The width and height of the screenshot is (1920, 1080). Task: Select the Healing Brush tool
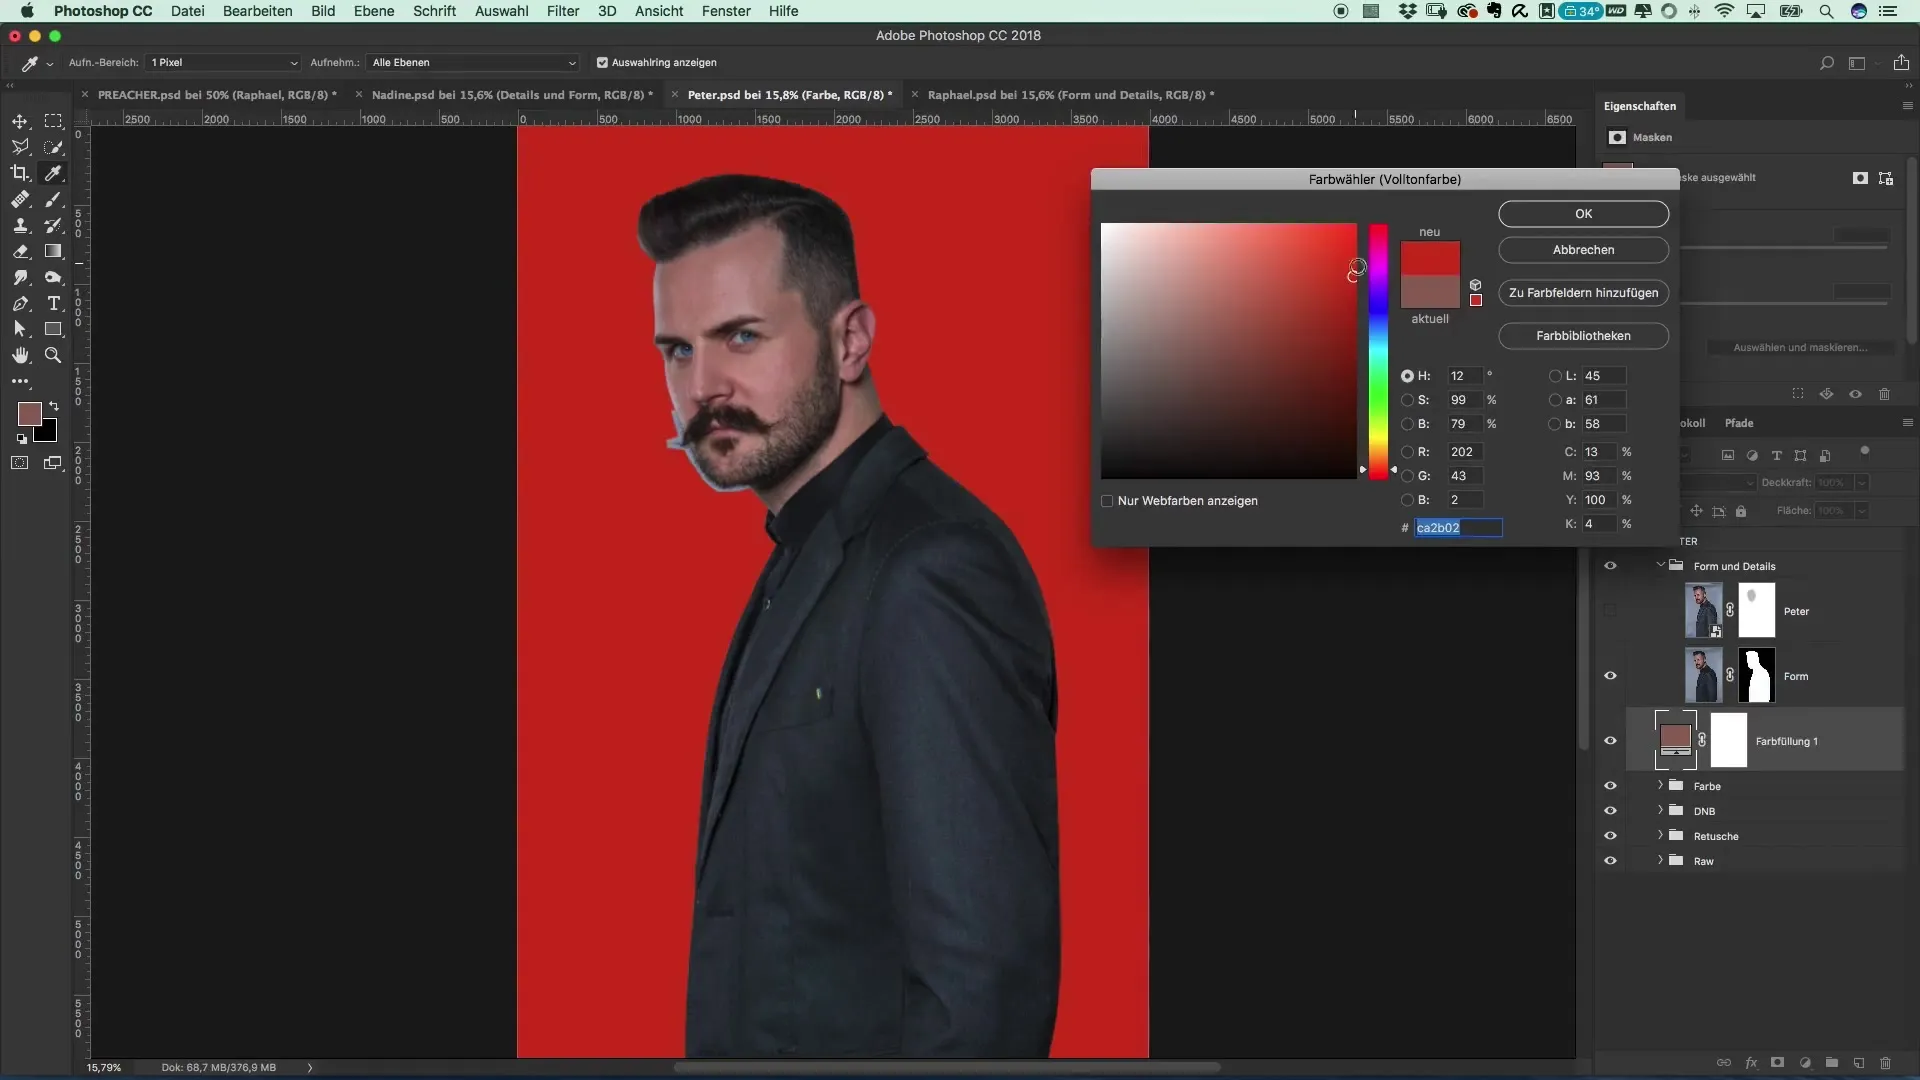(20, 200)
